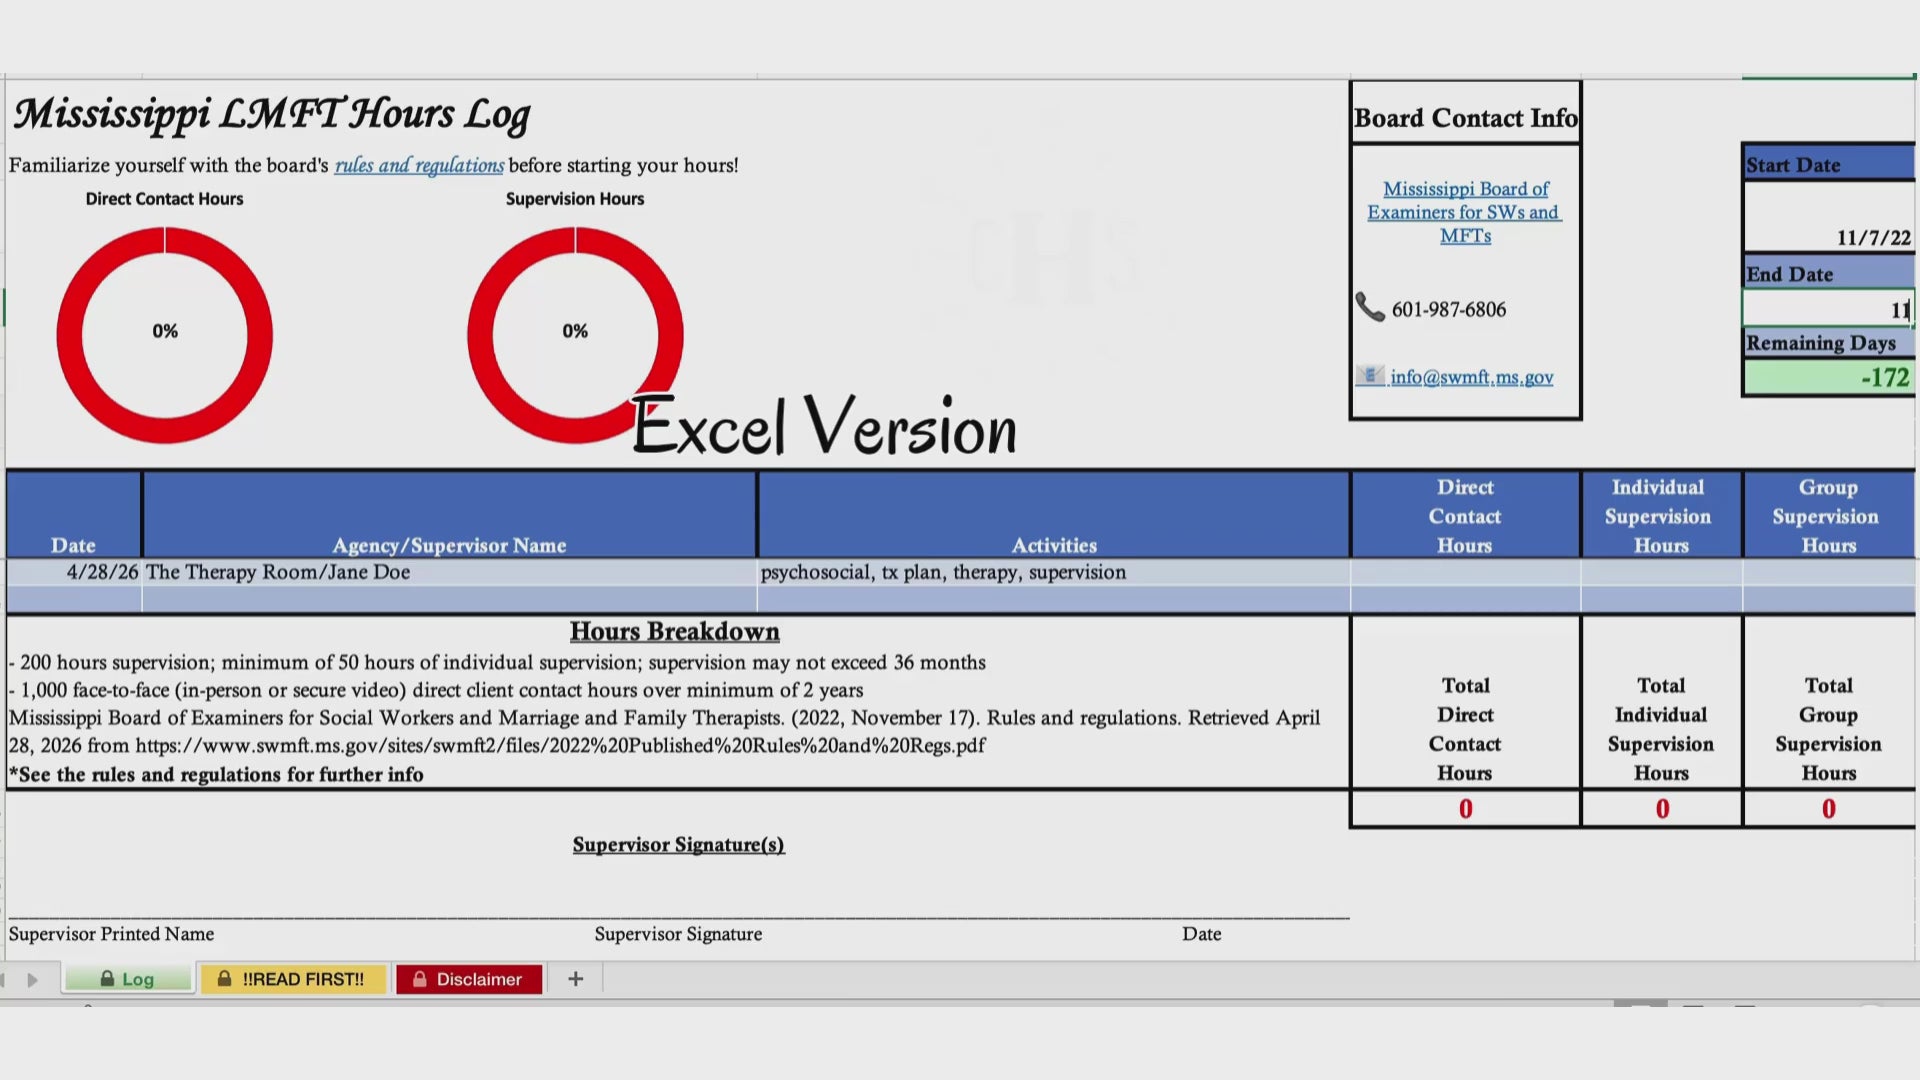Select the Remaining Days green cell

pos(1829,377)
